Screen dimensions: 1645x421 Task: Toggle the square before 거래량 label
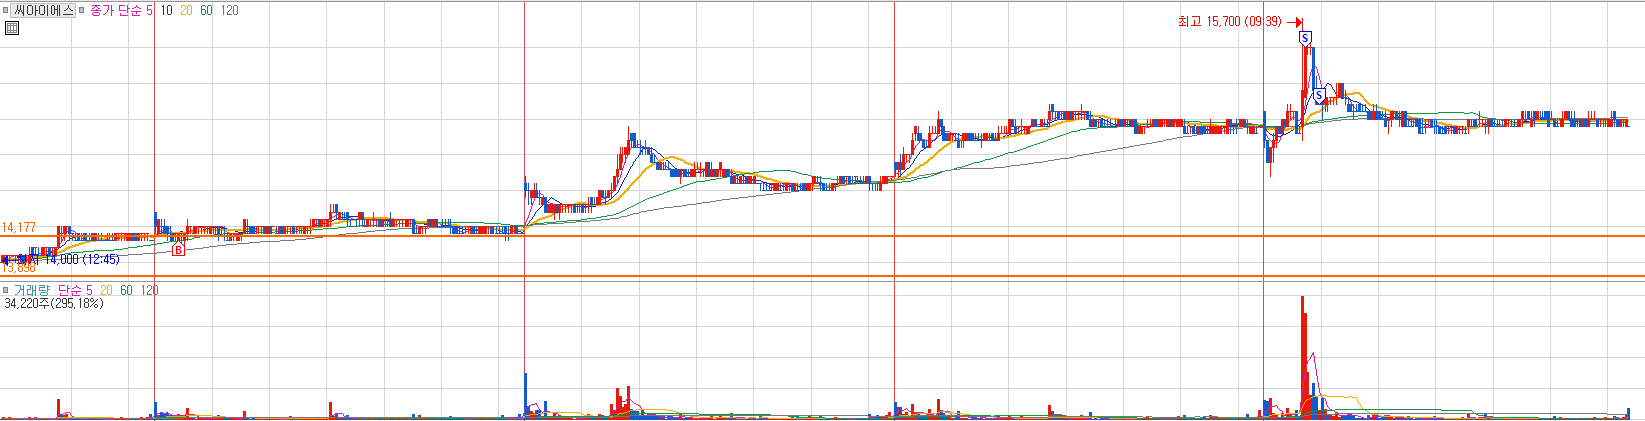click(6, 290)
